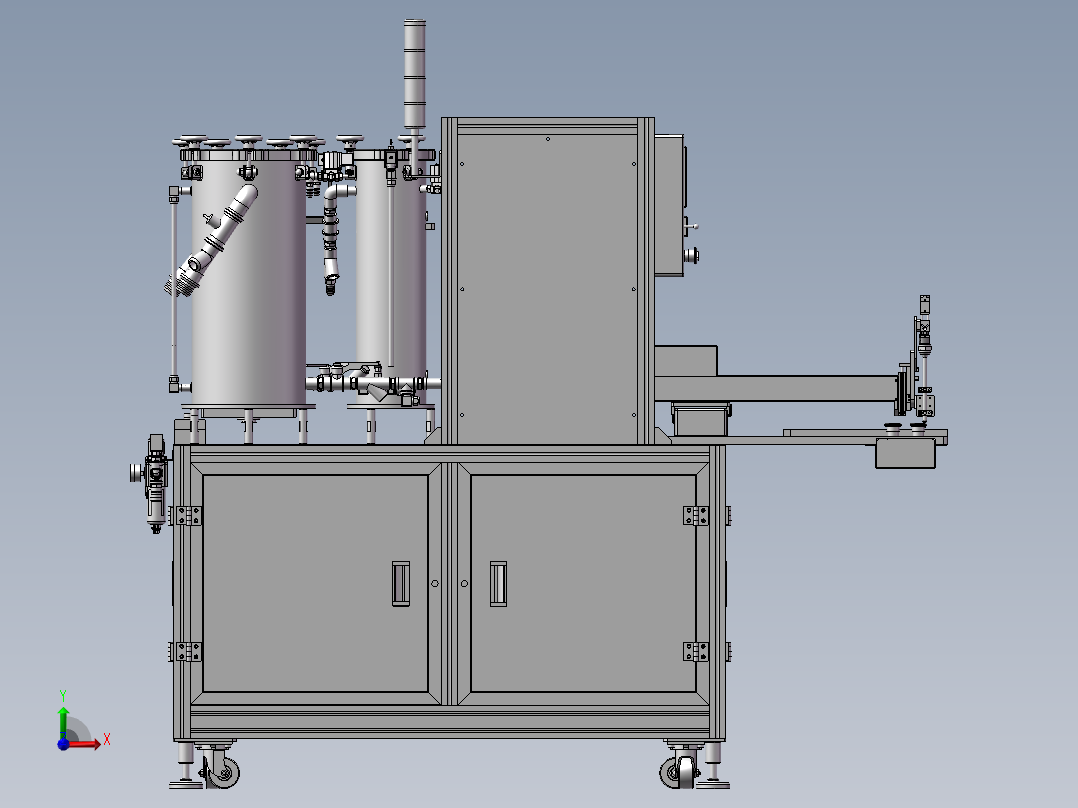
Task: Click the left cabinet door handle
Action: click(400, 583)
